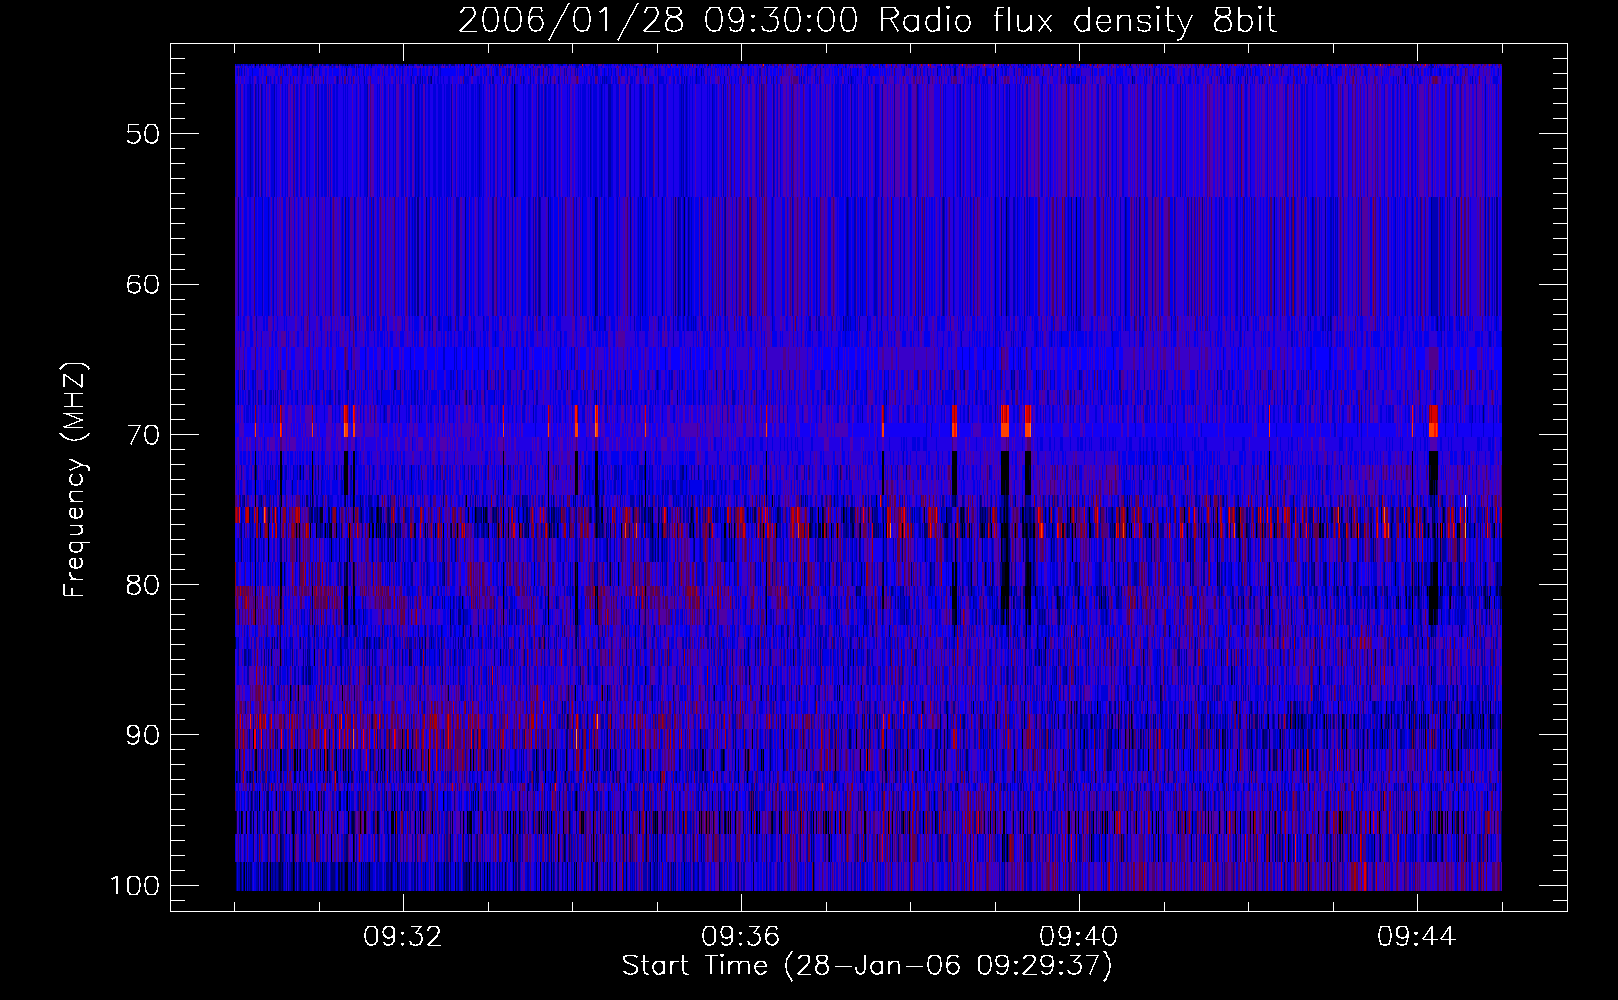
Task: Click the time tick label "09:40"
Action: [1079, 937]
